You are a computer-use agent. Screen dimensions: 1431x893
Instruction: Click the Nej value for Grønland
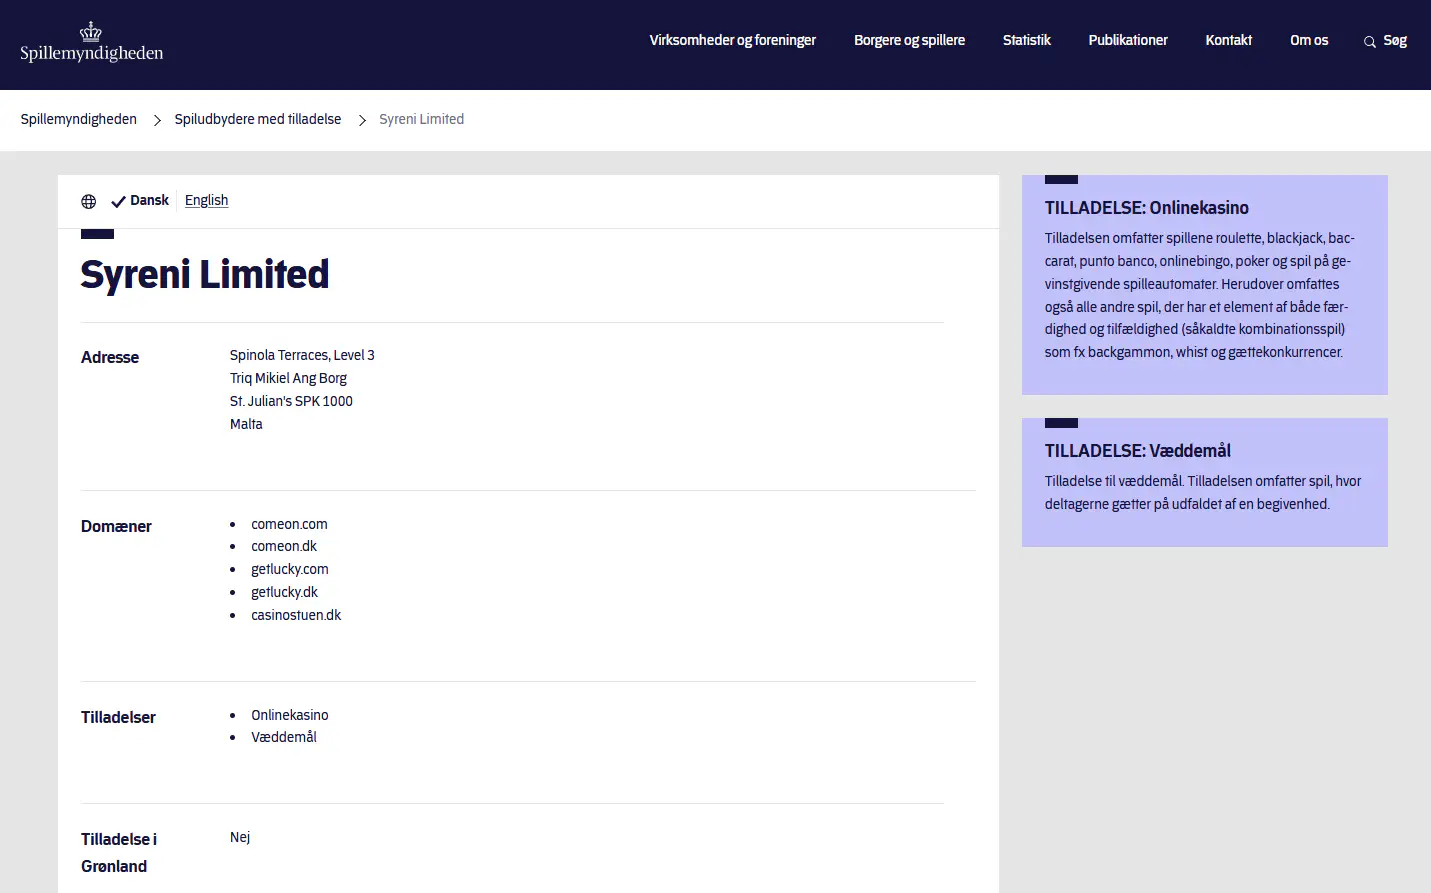240,837
